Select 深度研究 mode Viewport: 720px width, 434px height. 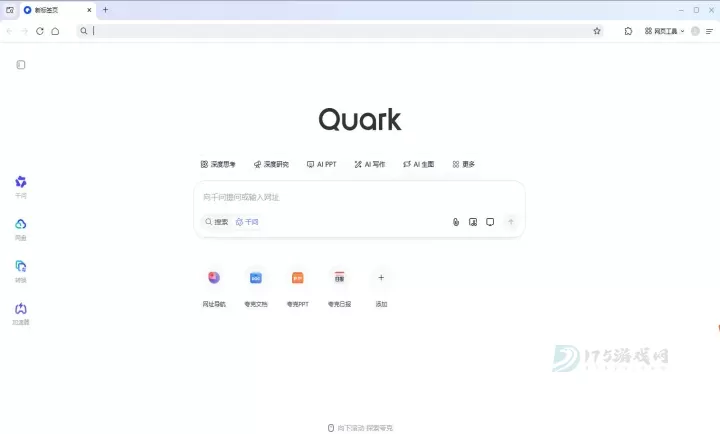pyautogui.click(x=271, y=164)
